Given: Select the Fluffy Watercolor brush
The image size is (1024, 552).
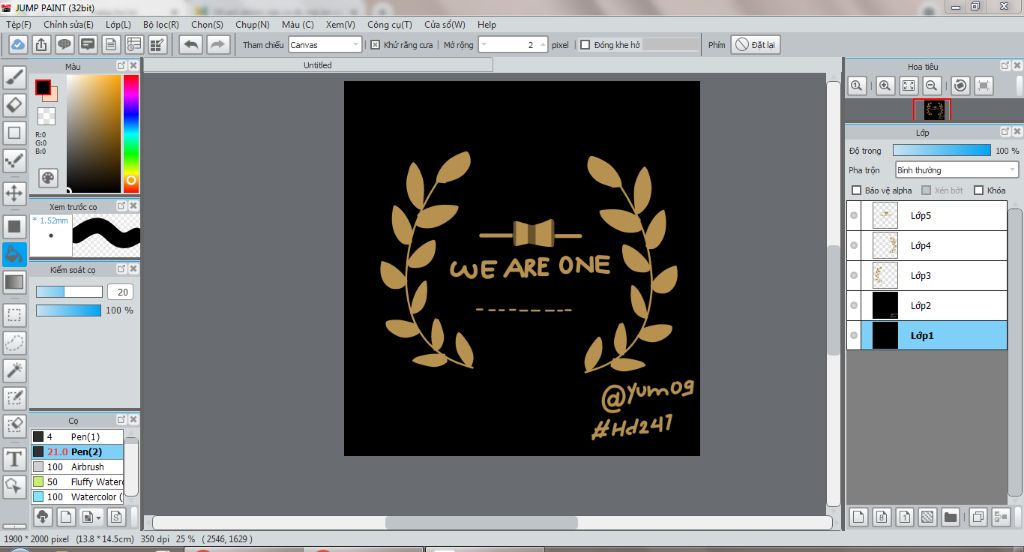Looking at the screenshot, I should click(x=77, y=481).
